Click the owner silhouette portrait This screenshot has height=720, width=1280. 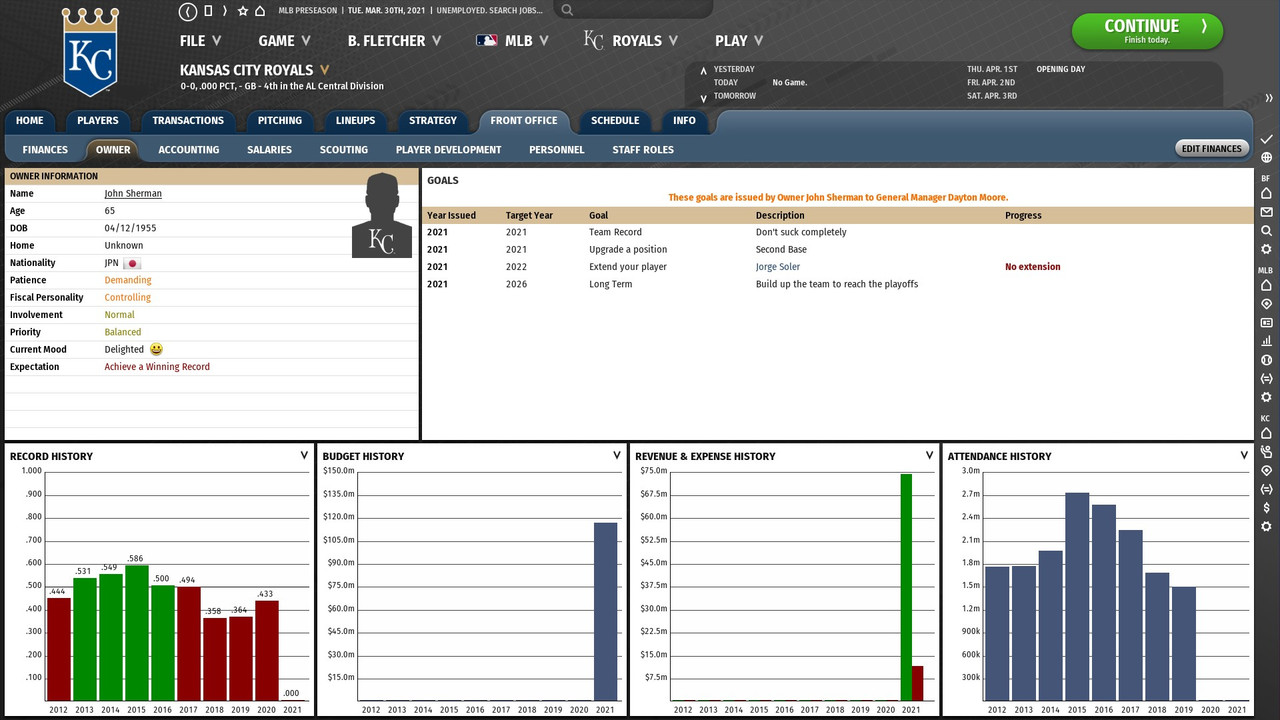382,214
